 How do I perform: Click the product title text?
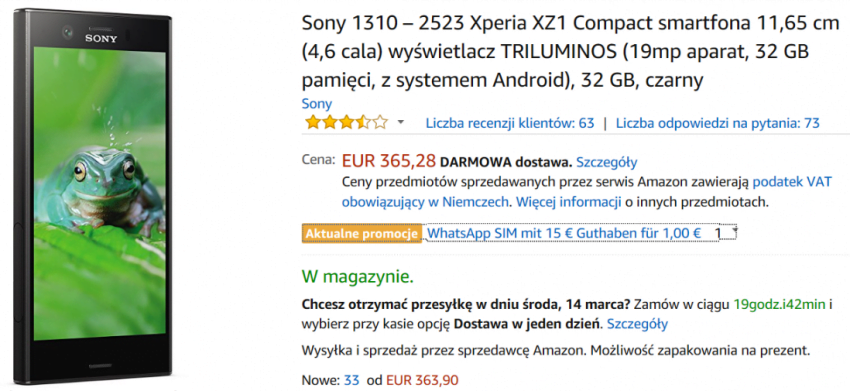(x=570, y=52)
